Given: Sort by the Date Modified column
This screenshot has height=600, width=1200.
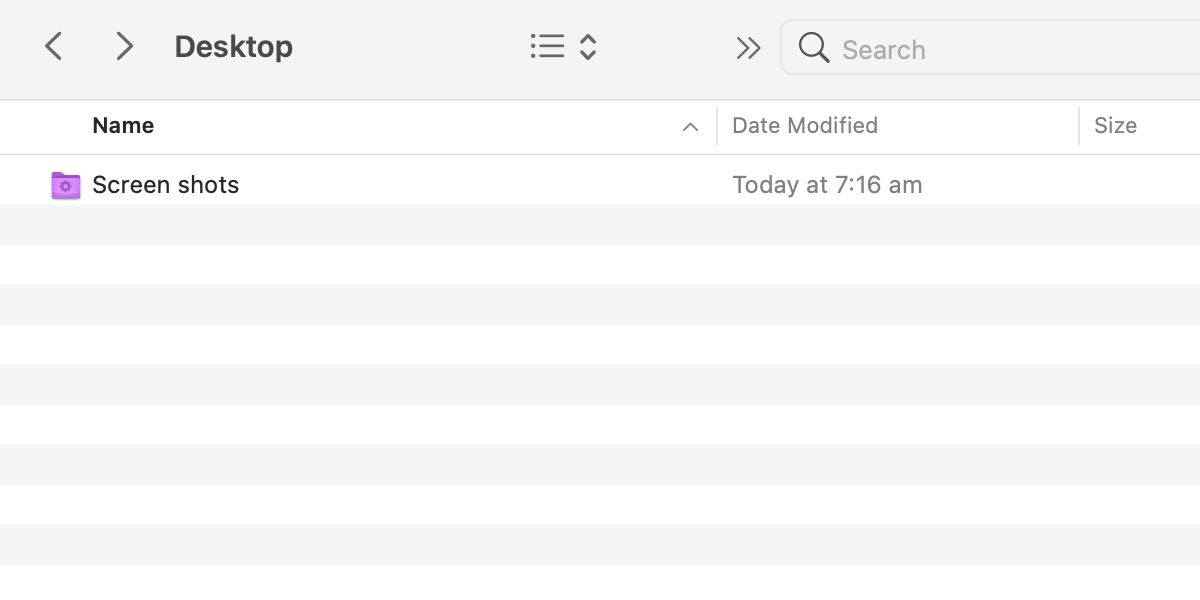Looking at the screenshot, I should pyautogui.click(x=805, y=126).
